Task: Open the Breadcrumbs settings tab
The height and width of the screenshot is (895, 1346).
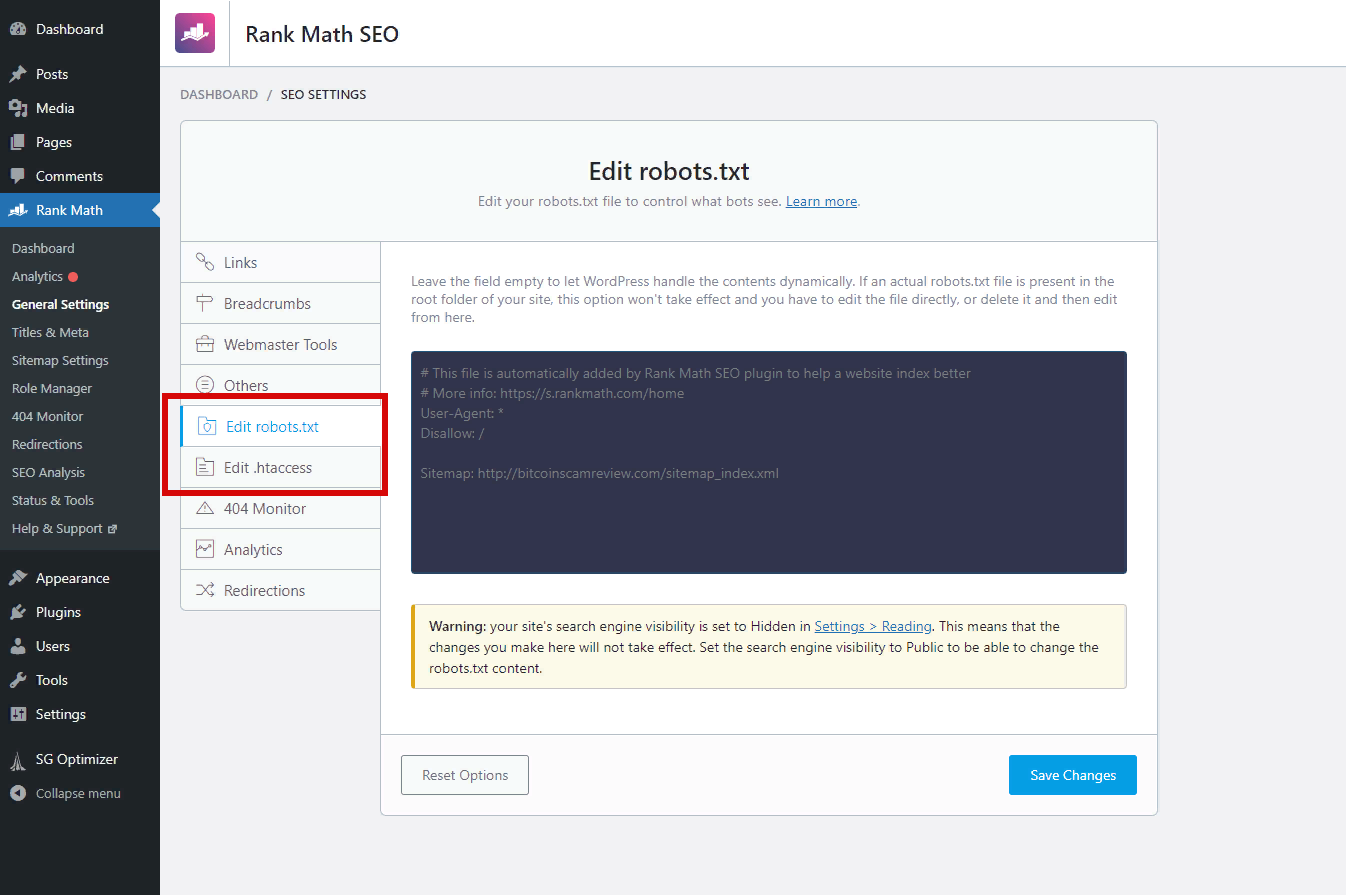Action: tap(281, 303)
